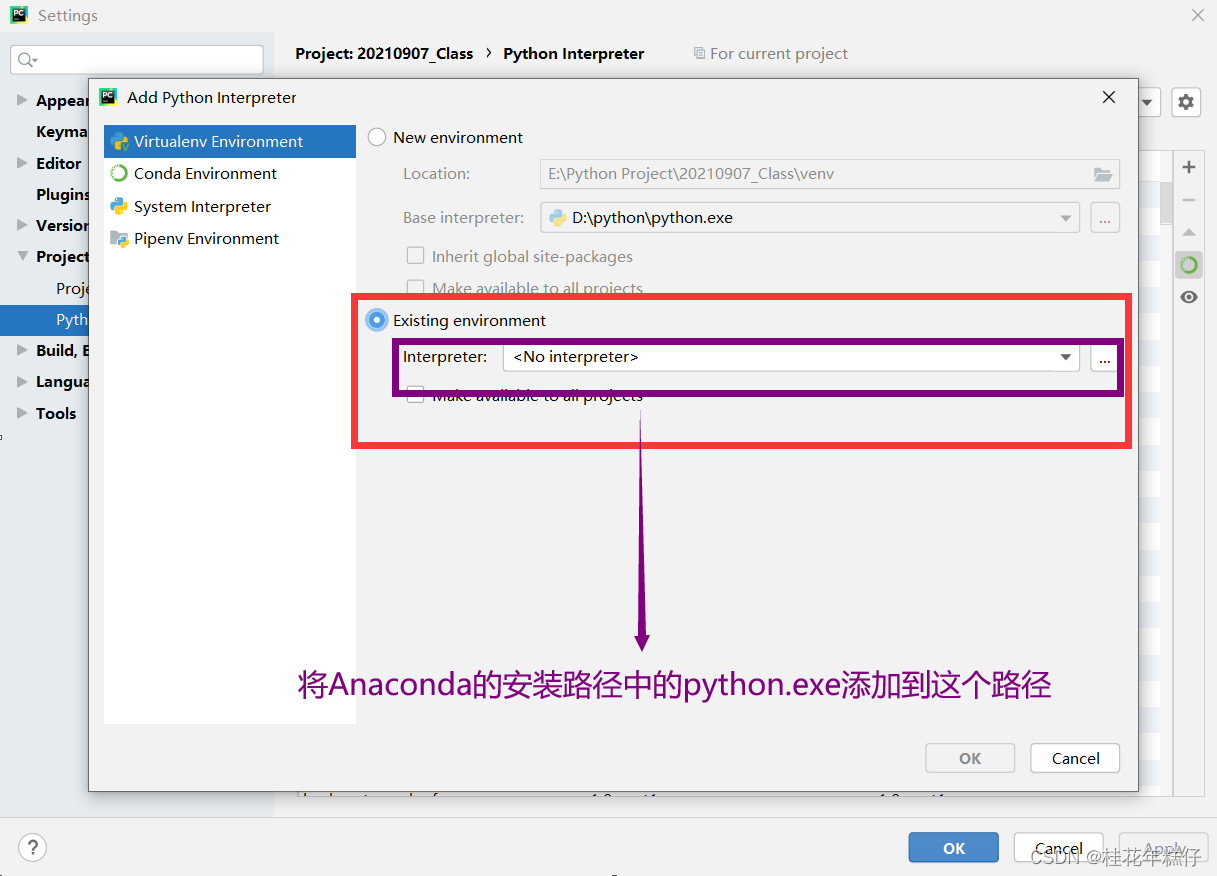Click the For current project label icon
The width and height of the screenshot is (1217, 876).
[699, 53]
